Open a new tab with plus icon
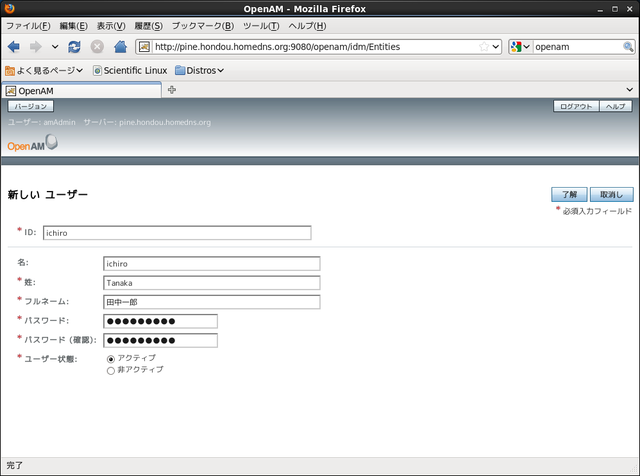Screen dimensions: 640x476 172,90
